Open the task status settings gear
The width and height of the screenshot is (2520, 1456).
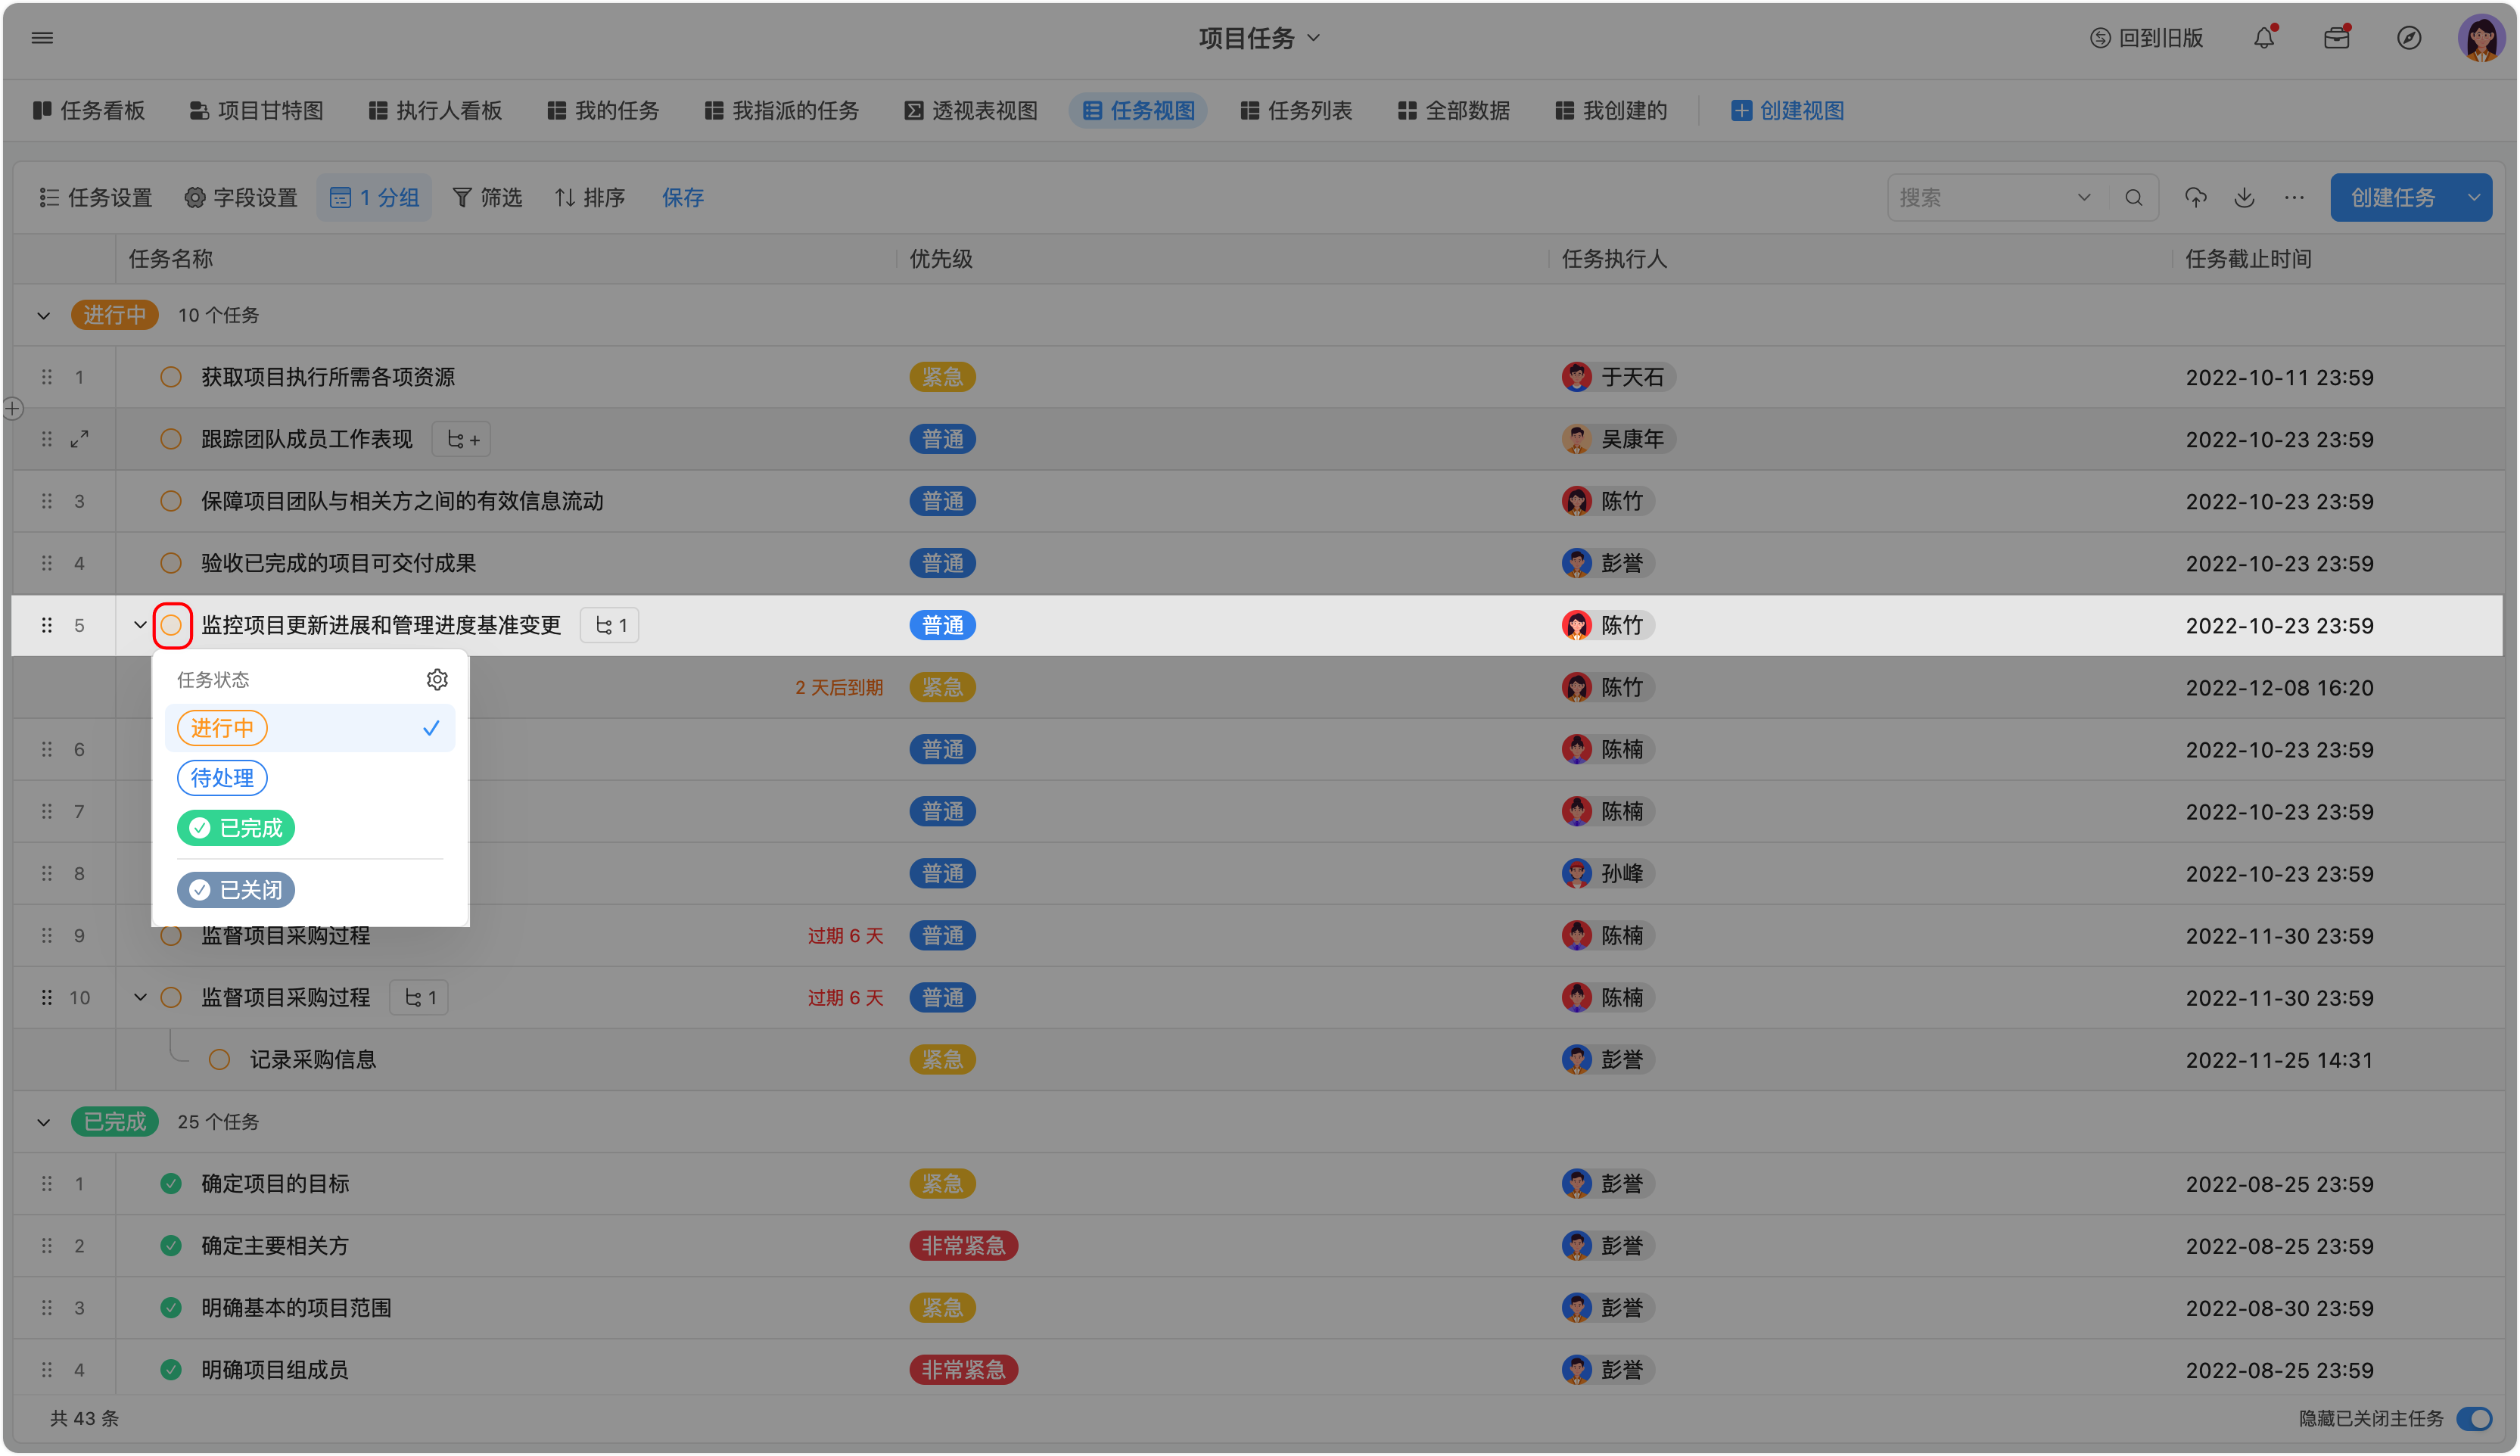pos(437,680)
